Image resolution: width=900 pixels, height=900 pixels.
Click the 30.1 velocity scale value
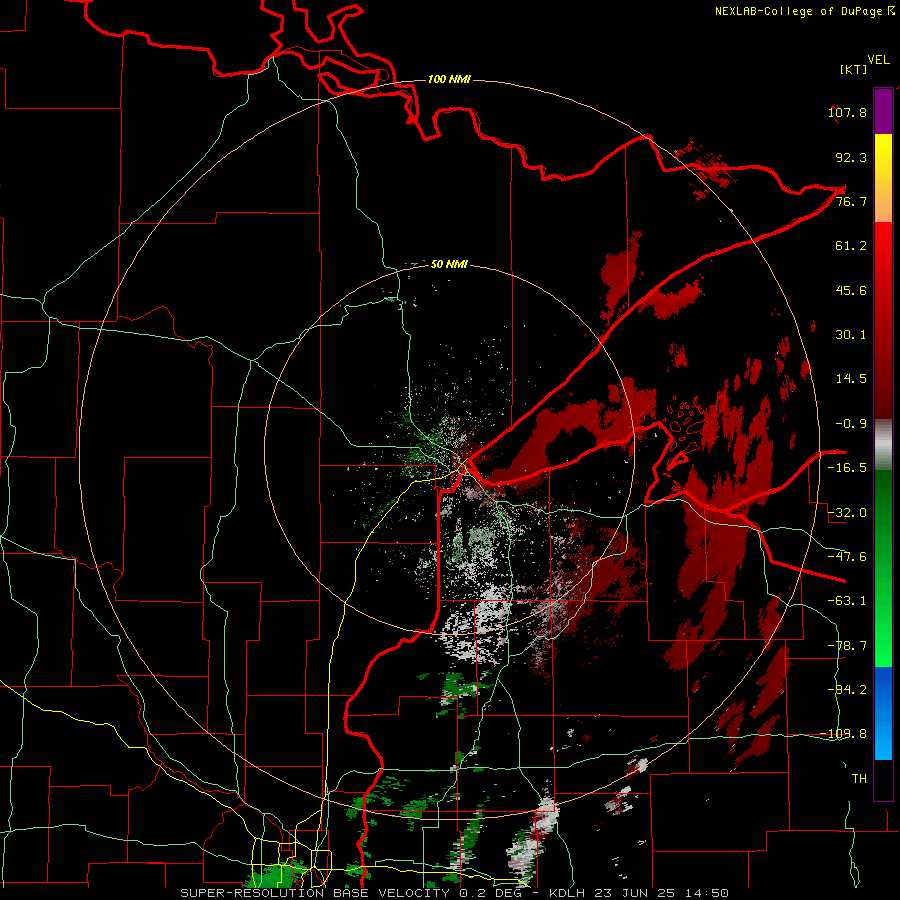click(851, 334)
